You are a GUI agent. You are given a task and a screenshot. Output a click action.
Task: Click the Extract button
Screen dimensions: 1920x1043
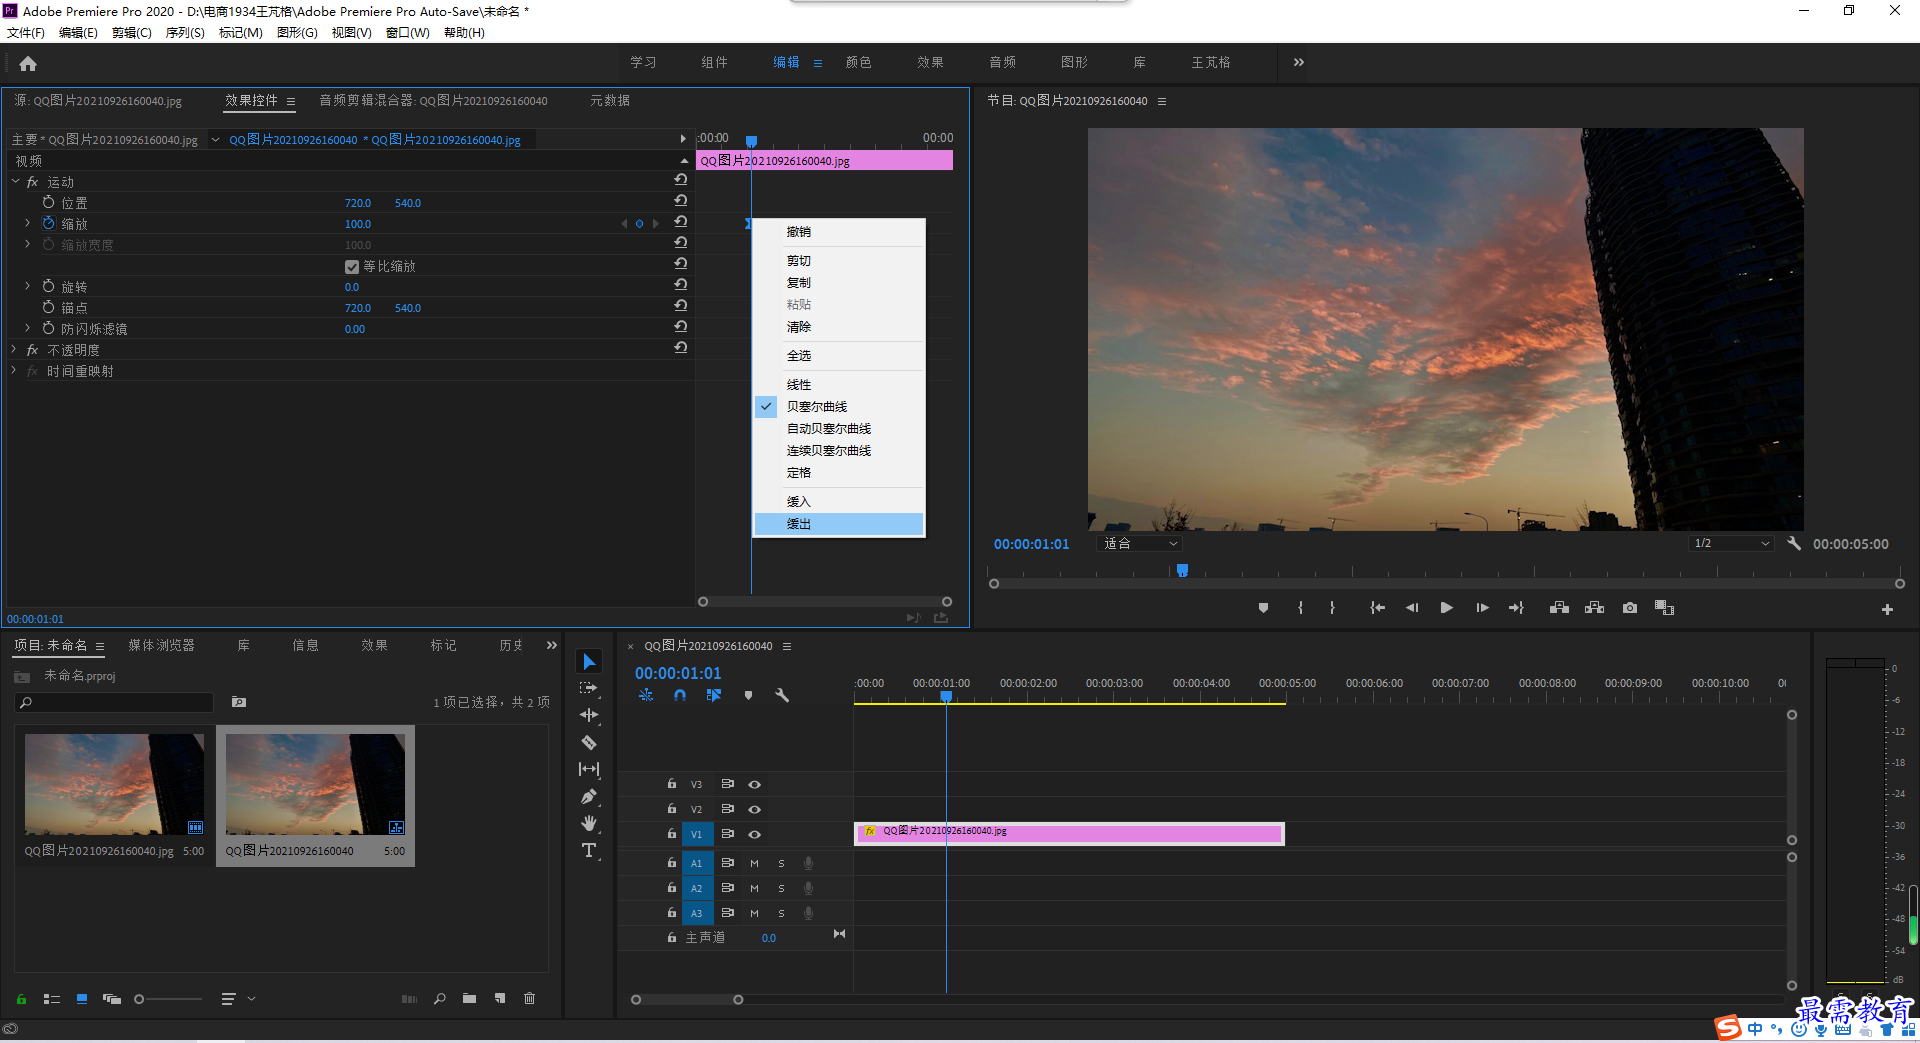point(1594,608)
